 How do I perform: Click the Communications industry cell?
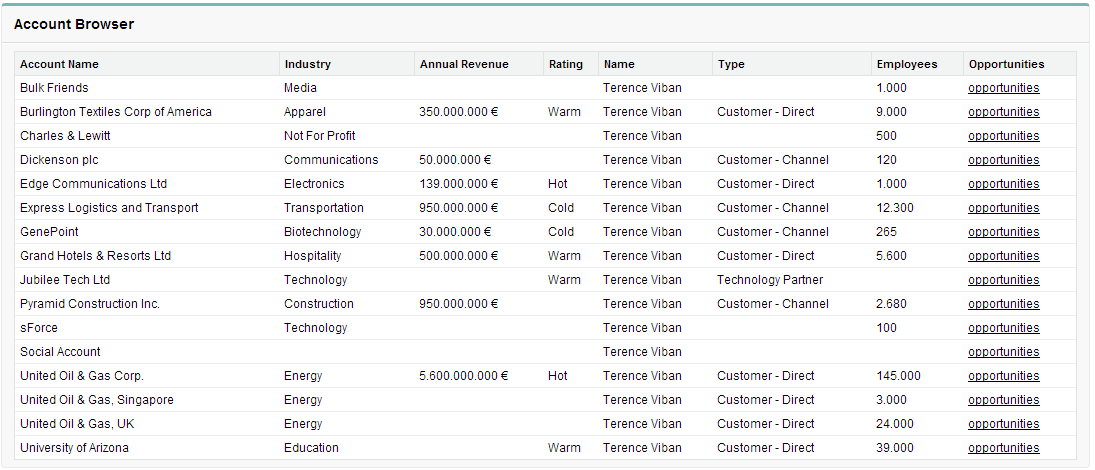click(x=331, y=160)
